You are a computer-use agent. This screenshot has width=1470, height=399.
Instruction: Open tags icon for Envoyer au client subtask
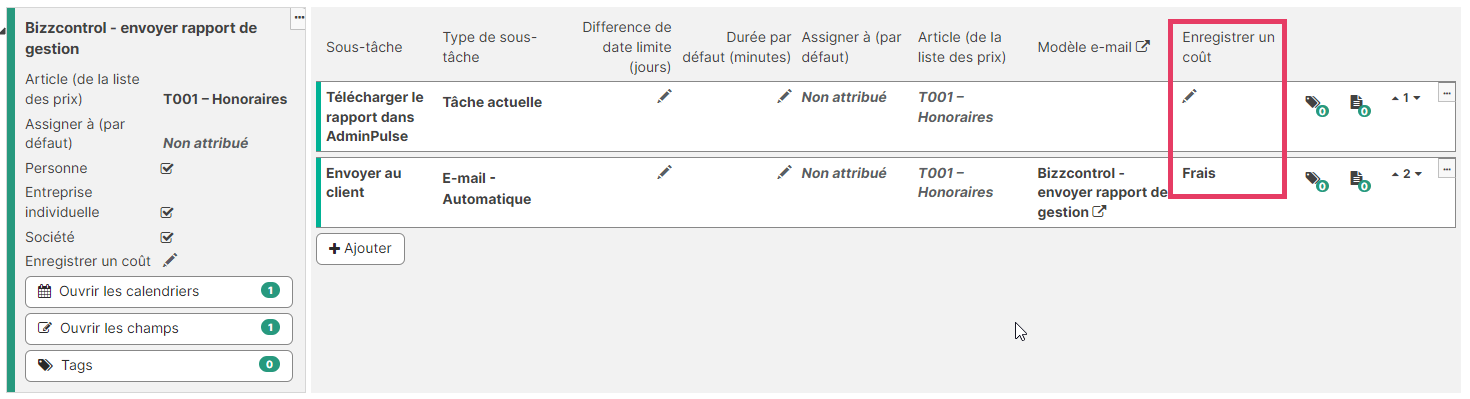pyautogui.click(x=1316, y=181)
